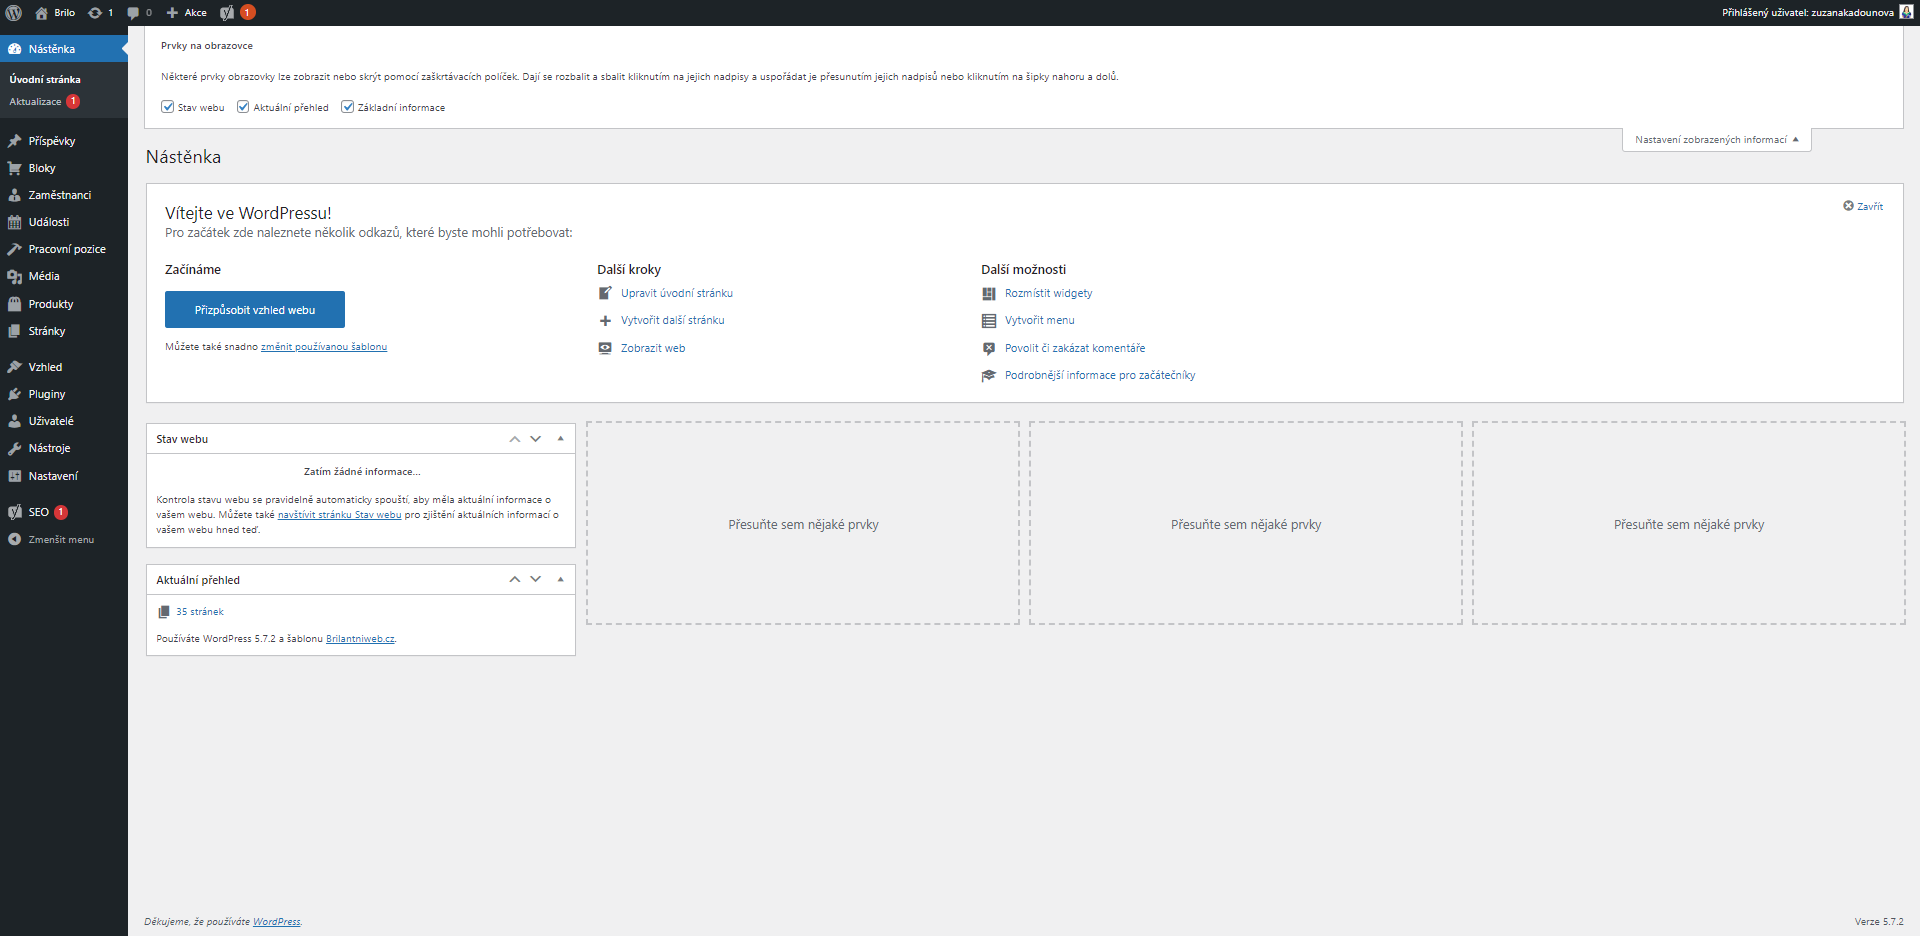Viewport: 1920px width, 936px height.
Task: Click the 35 stránek link
Action: (x=199, y=612)
